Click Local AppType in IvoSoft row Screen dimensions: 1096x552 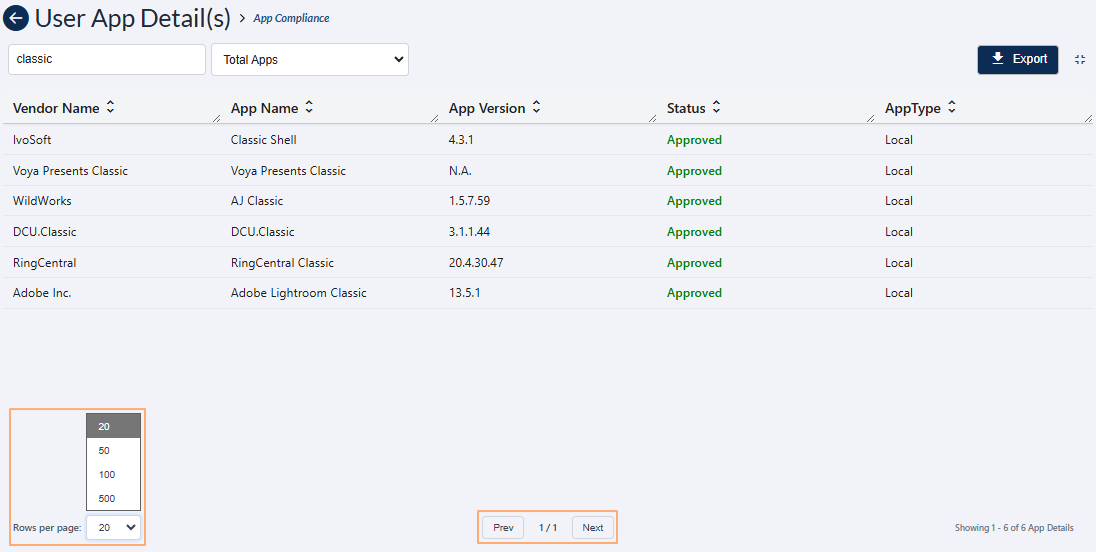tap(899, 140)
